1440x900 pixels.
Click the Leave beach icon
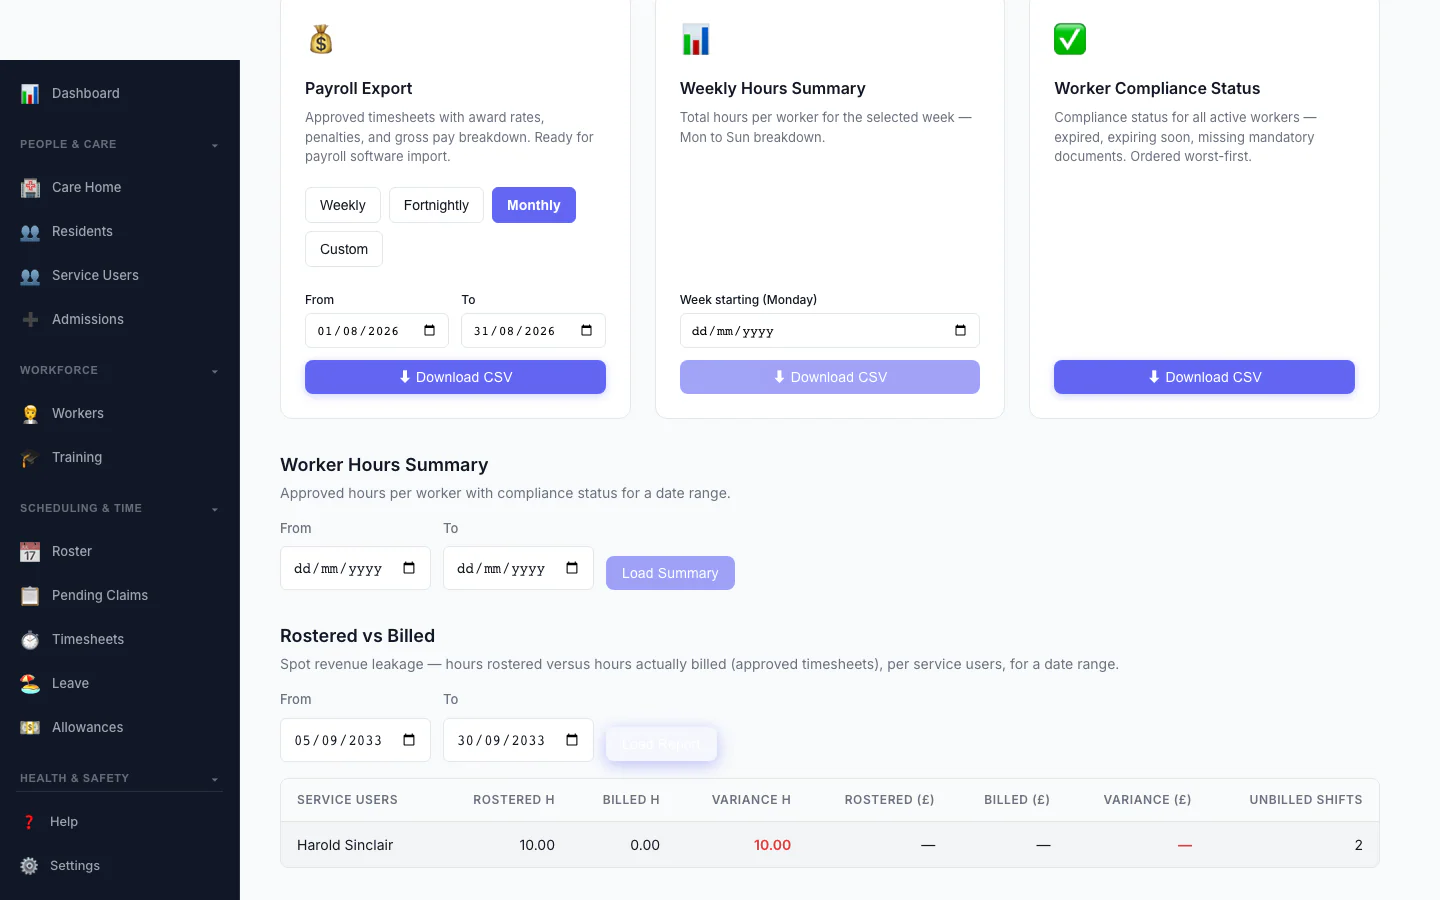click(x=30, y=684)
